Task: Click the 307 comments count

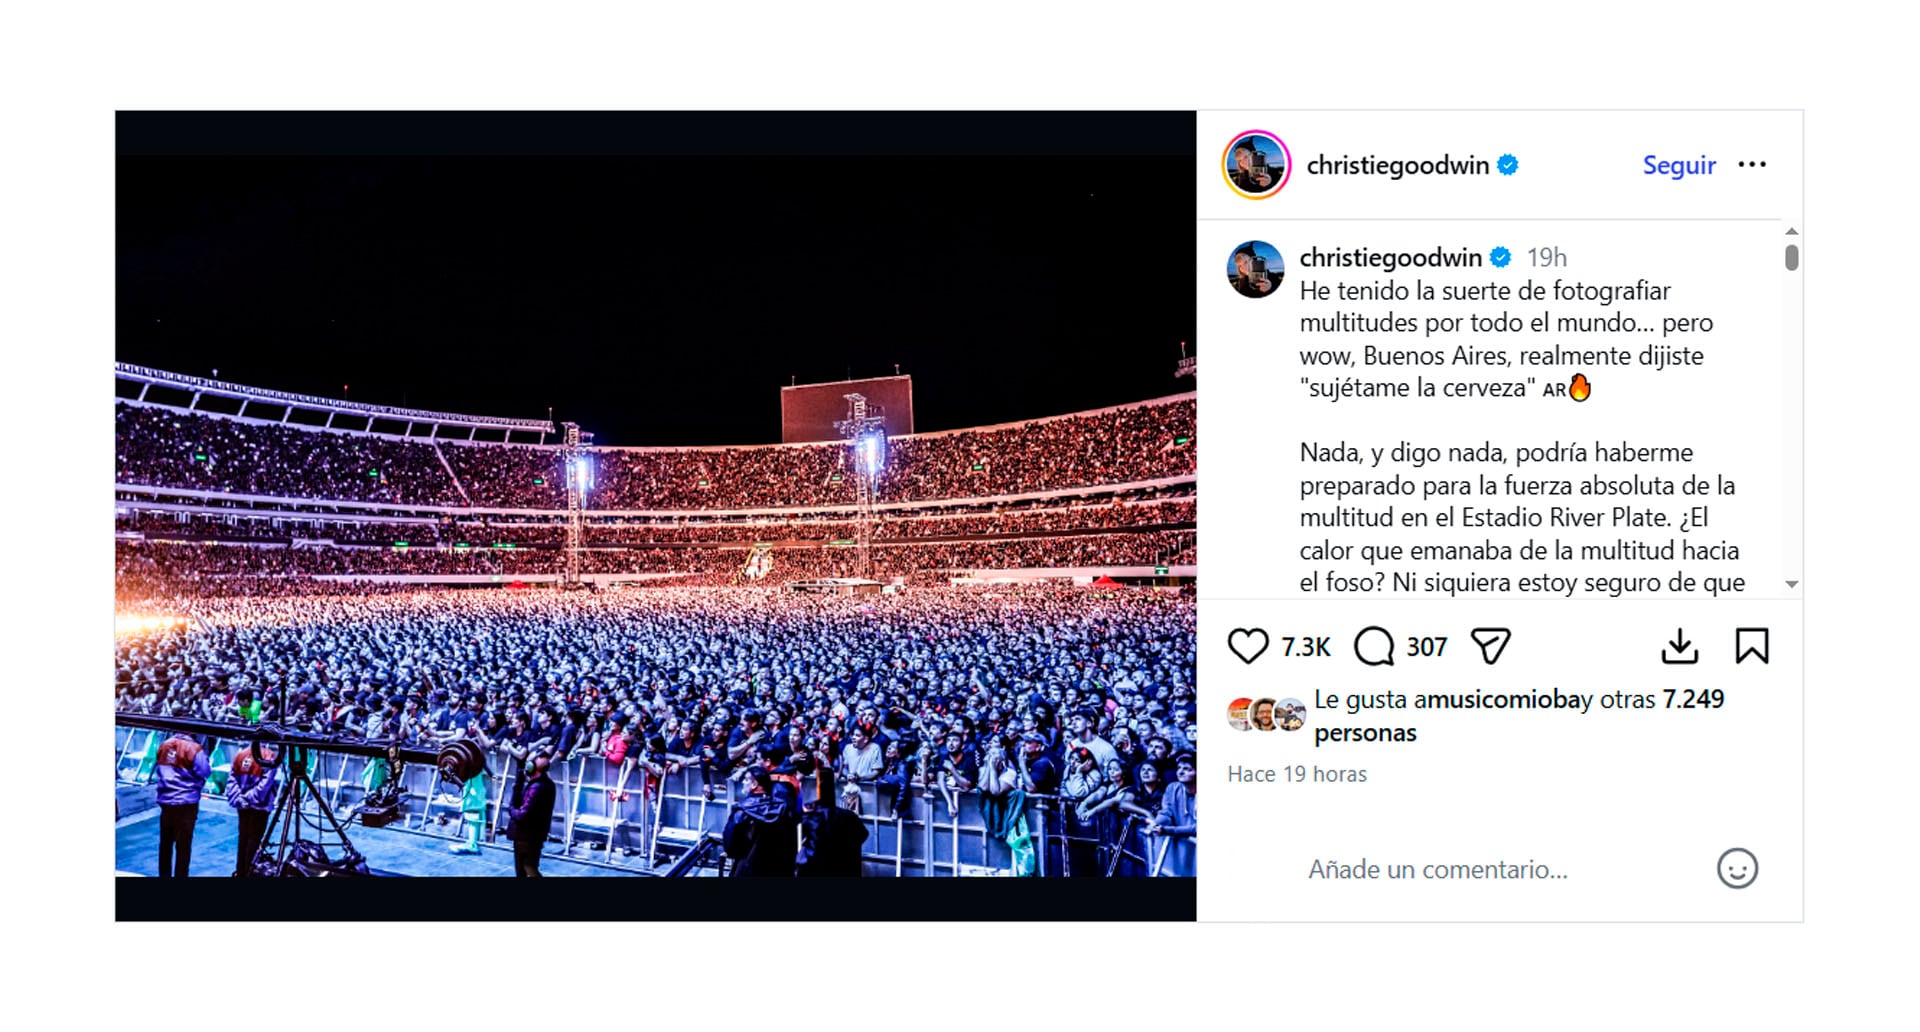Action: (x=1426, y=646)
